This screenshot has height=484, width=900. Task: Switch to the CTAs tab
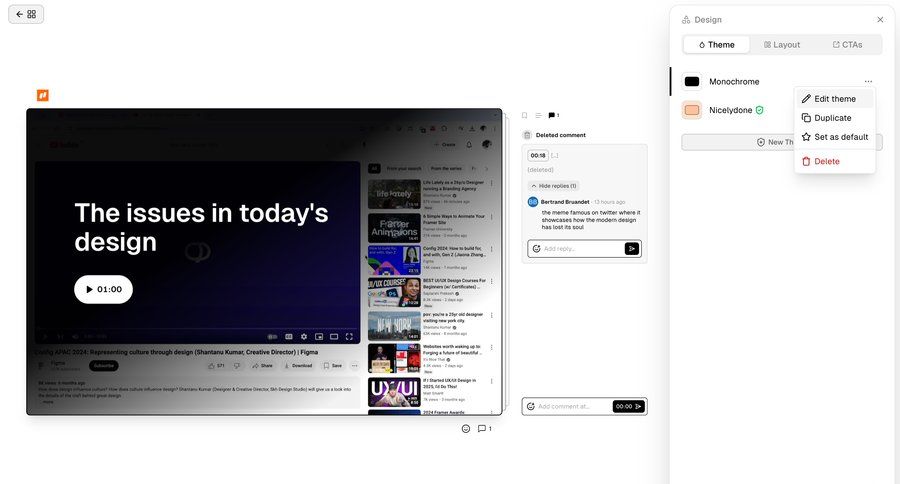point(847,45)
